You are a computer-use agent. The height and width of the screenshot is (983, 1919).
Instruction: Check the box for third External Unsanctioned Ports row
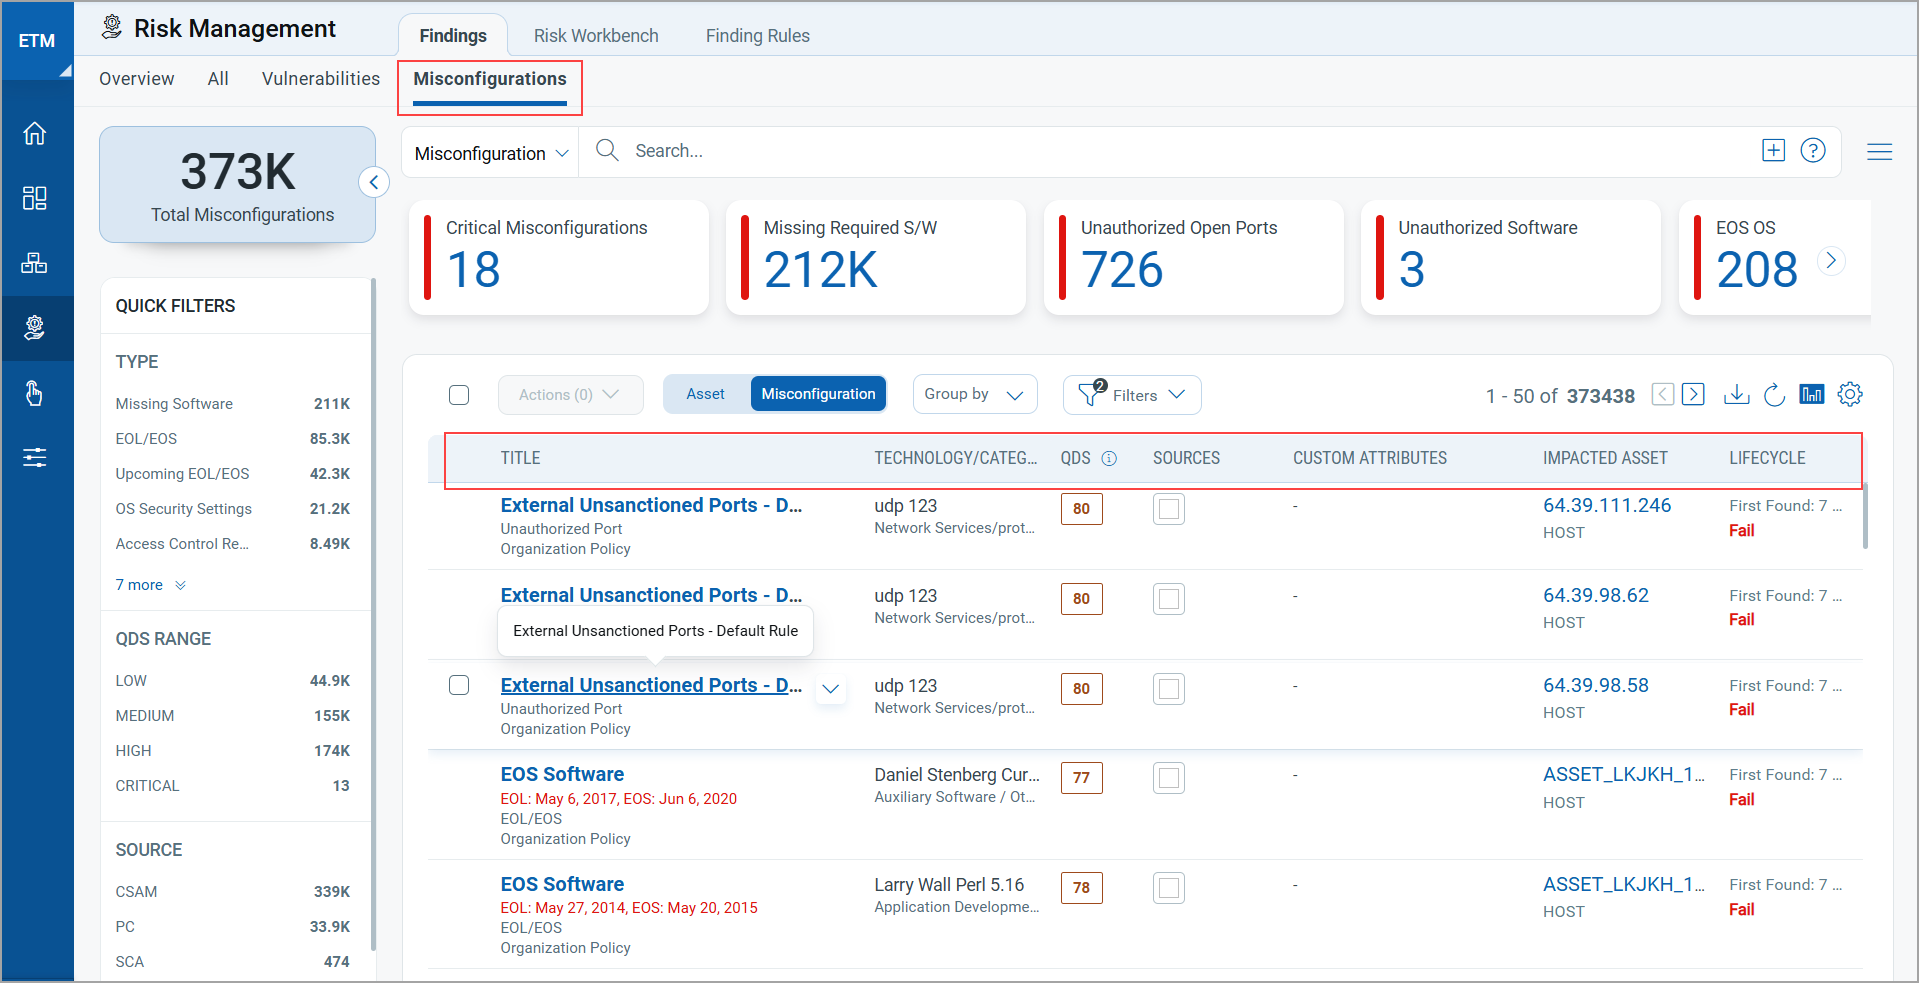tap(459, 685)
